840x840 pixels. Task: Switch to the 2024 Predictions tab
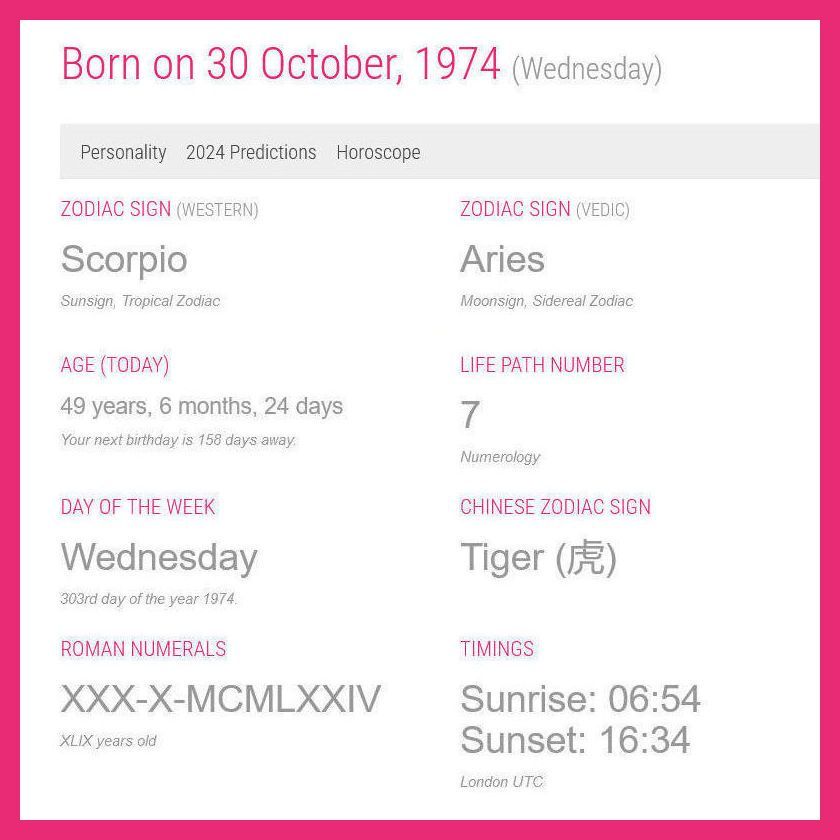point(251,153)
